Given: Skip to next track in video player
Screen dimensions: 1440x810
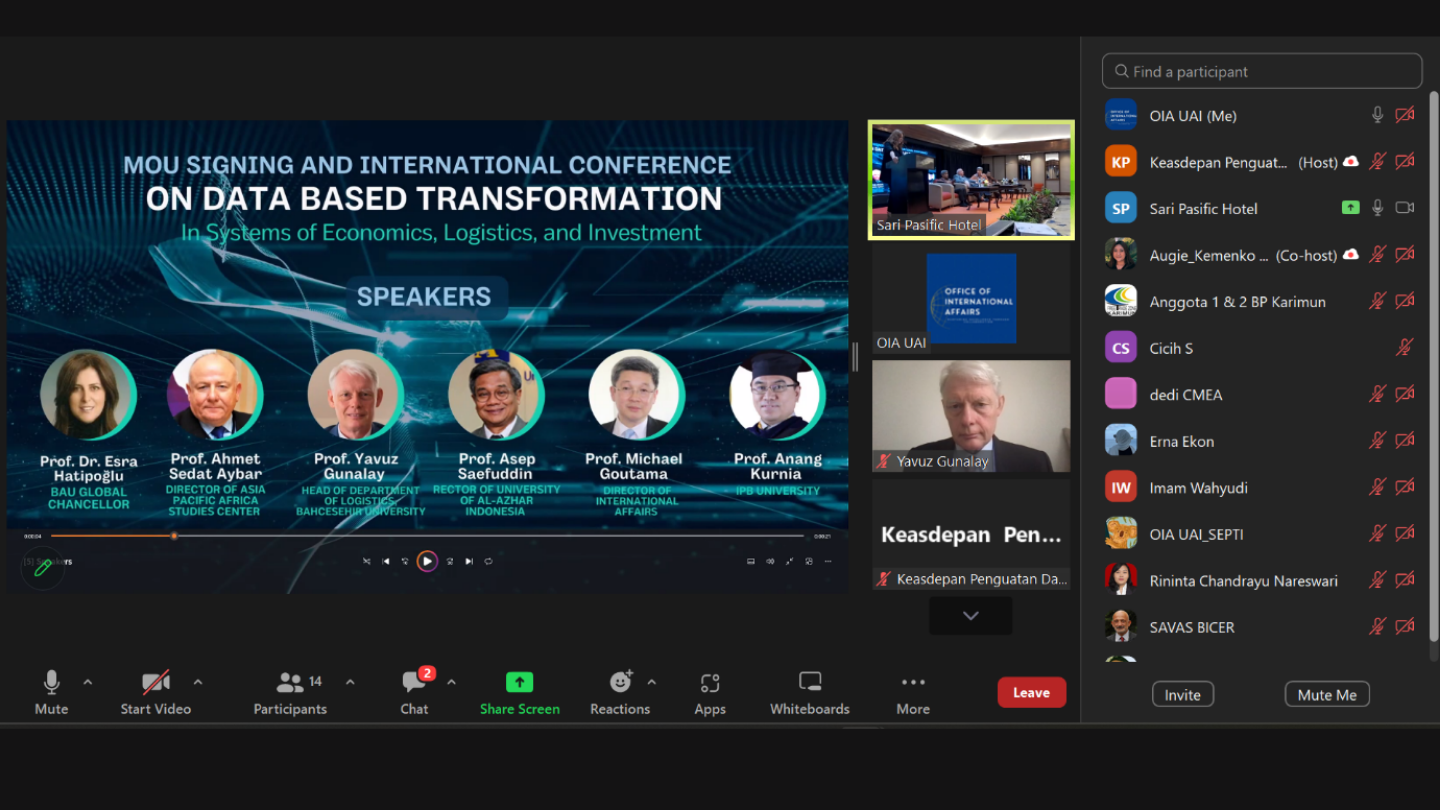Looking at the screenshot, I should (x=469, y=561).
